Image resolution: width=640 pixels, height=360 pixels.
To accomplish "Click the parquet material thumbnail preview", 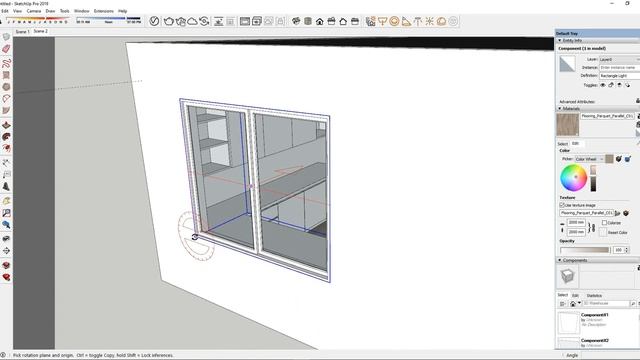I will pos(568,124).
